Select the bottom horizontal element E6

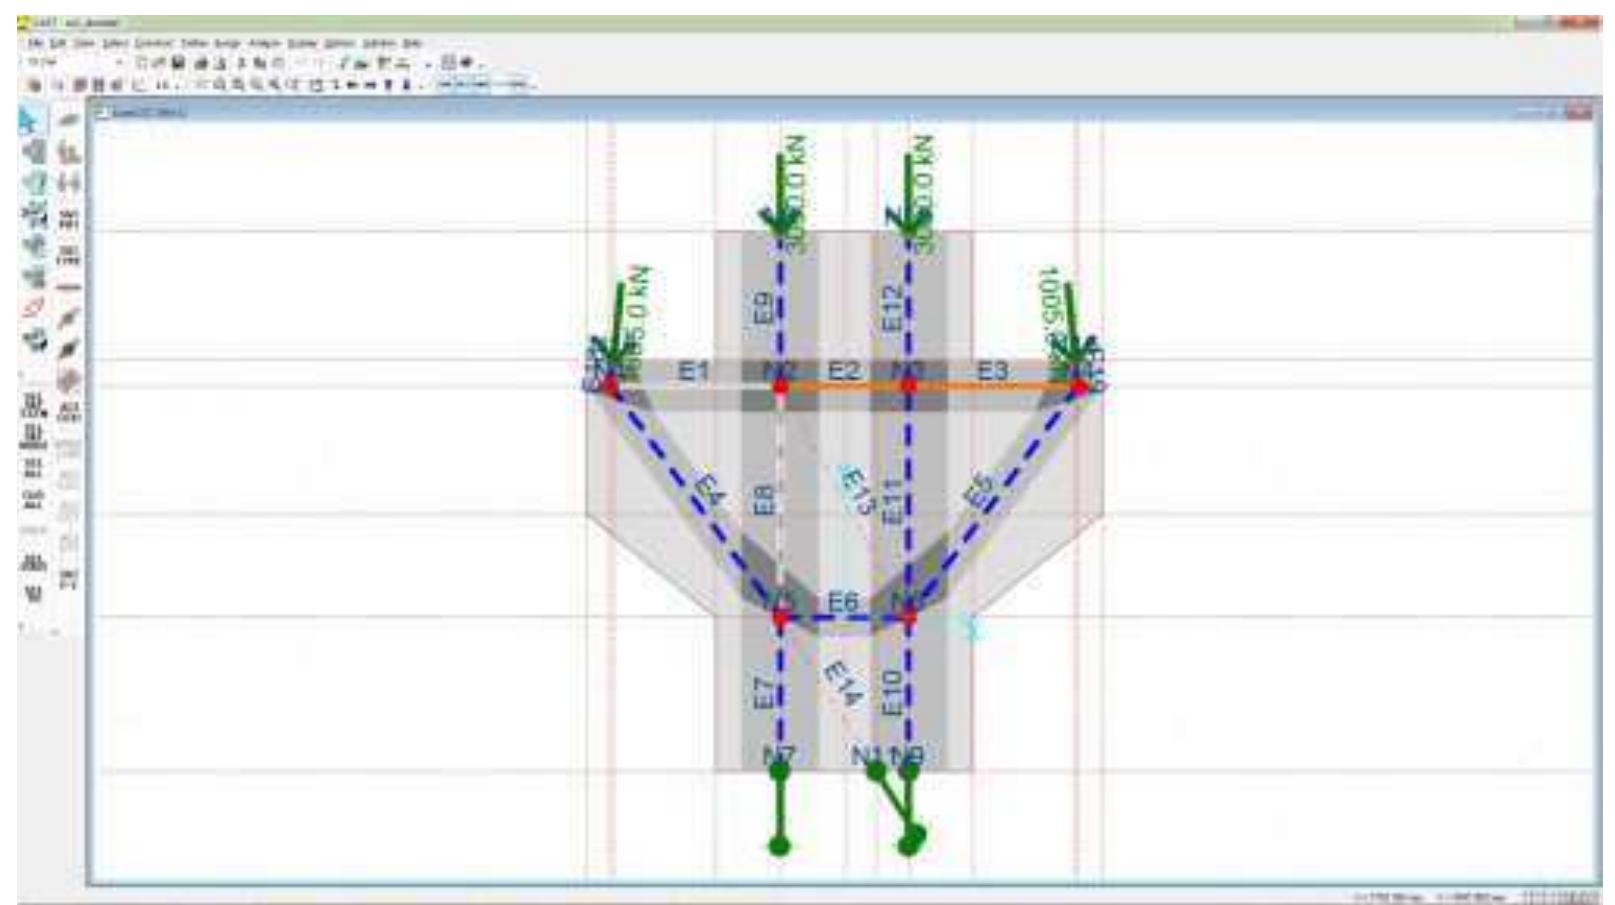[x=844, y=618]
